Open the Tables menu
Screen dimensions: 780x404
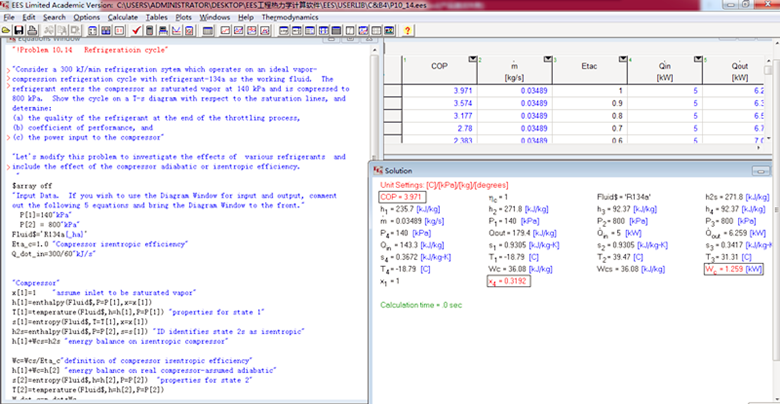coord(157,17)
